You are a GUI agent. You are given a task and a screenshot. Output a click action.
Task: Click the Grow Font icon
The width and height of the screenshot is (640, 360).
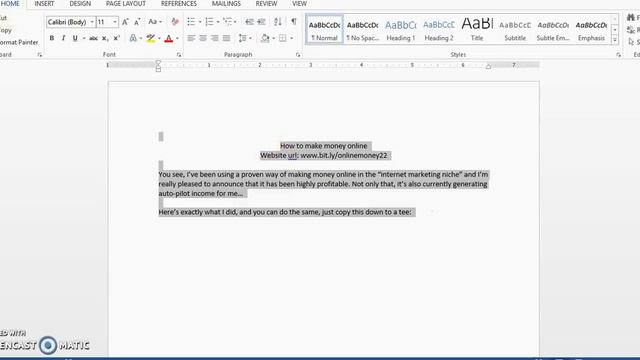(125, 22)
